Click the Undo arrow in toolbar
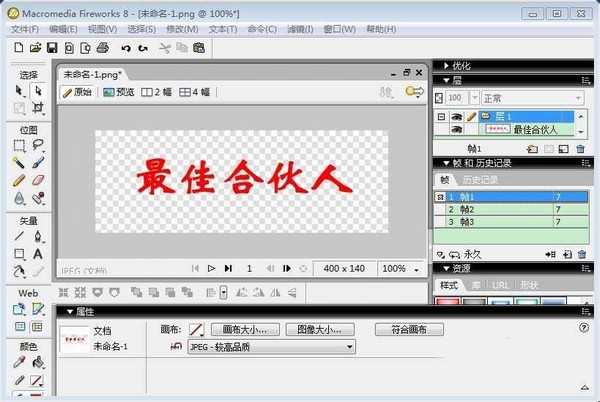 [x=126, y=47]
